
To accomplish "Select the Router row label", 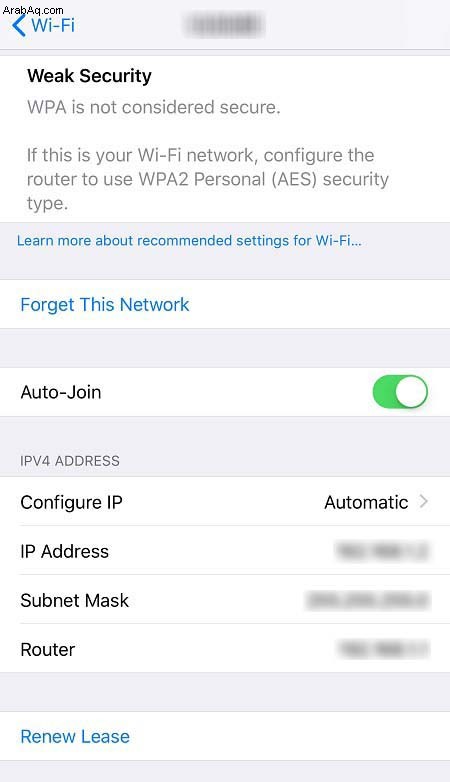I will click(48, 649).
